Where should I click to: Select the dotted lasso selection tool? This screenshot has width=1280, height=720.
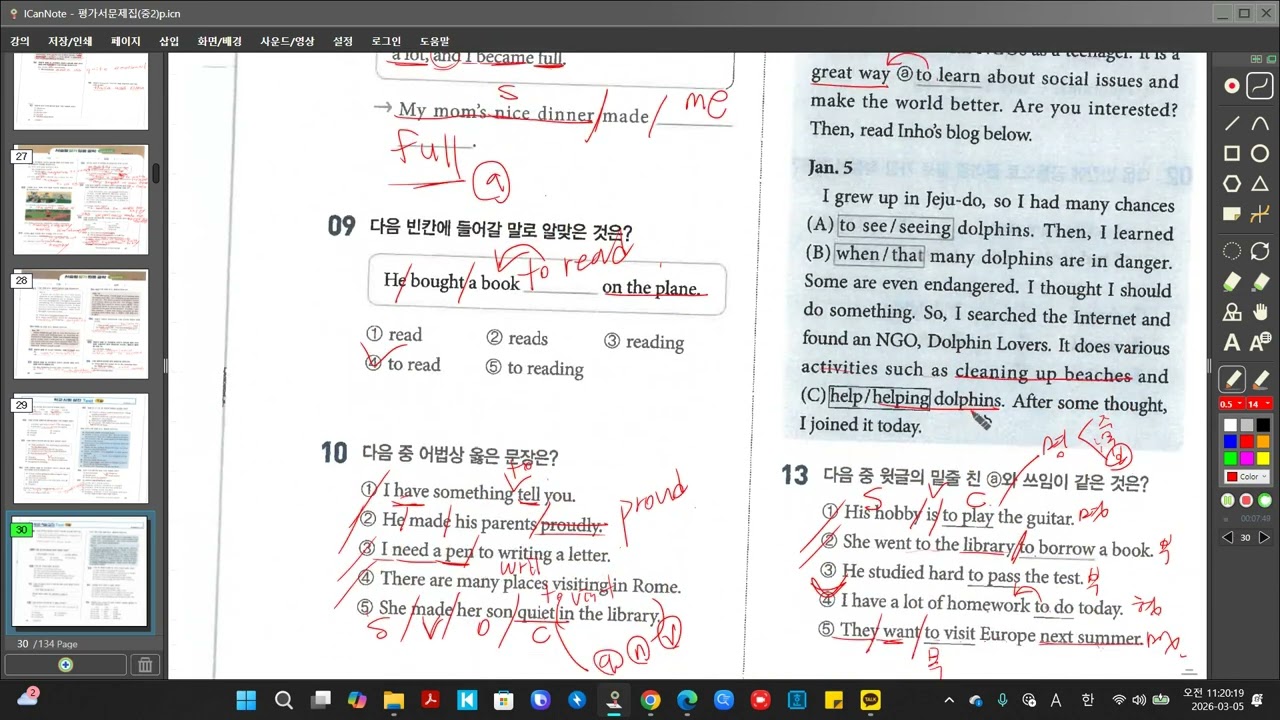[x=1232, y=252]
